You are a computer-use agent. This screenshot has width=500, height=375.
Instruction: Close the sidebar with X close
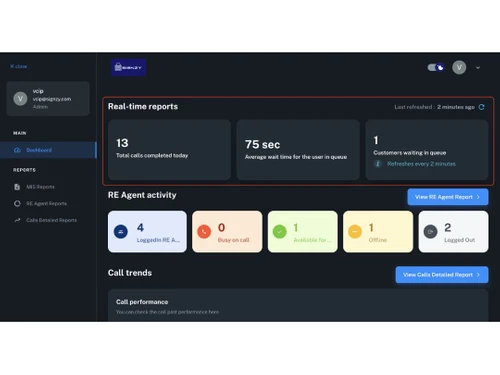[x=19, y=66]
